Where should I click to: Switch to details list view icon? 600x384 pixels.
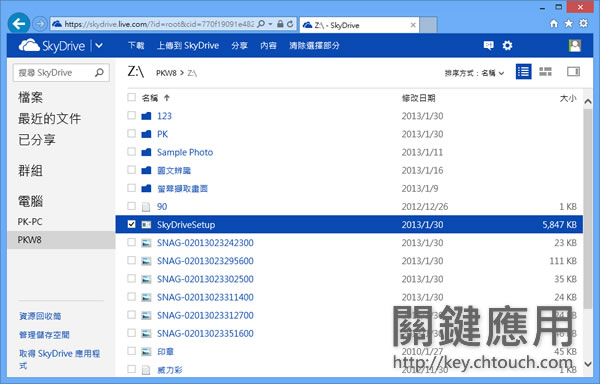pyautogui.click(x=523, y=72)
